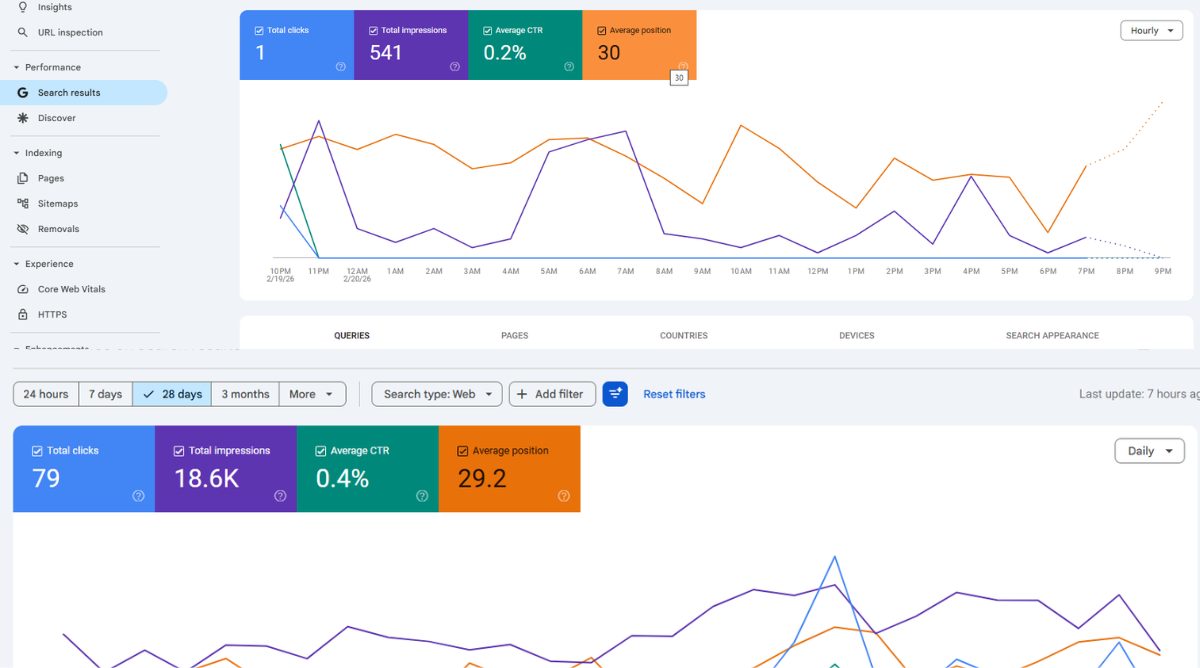
Task: Switch to the DEVICES tab
Action: pyautogui.click(x=857, y=336)
